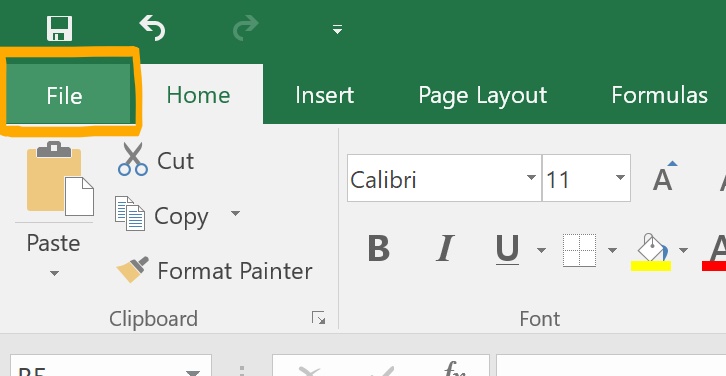Cut selection with scissors icon

coord(133,159)
